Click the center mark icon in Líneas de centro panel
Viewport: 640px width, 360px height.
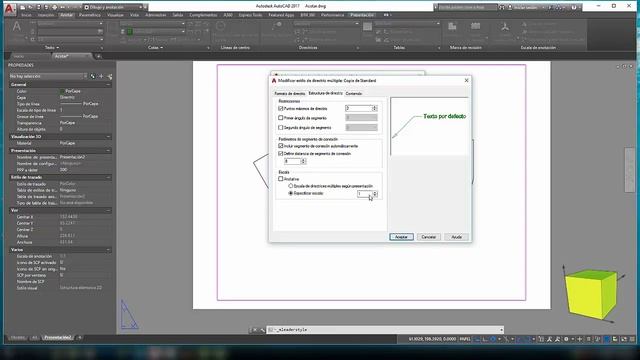(x=220, y=27)
